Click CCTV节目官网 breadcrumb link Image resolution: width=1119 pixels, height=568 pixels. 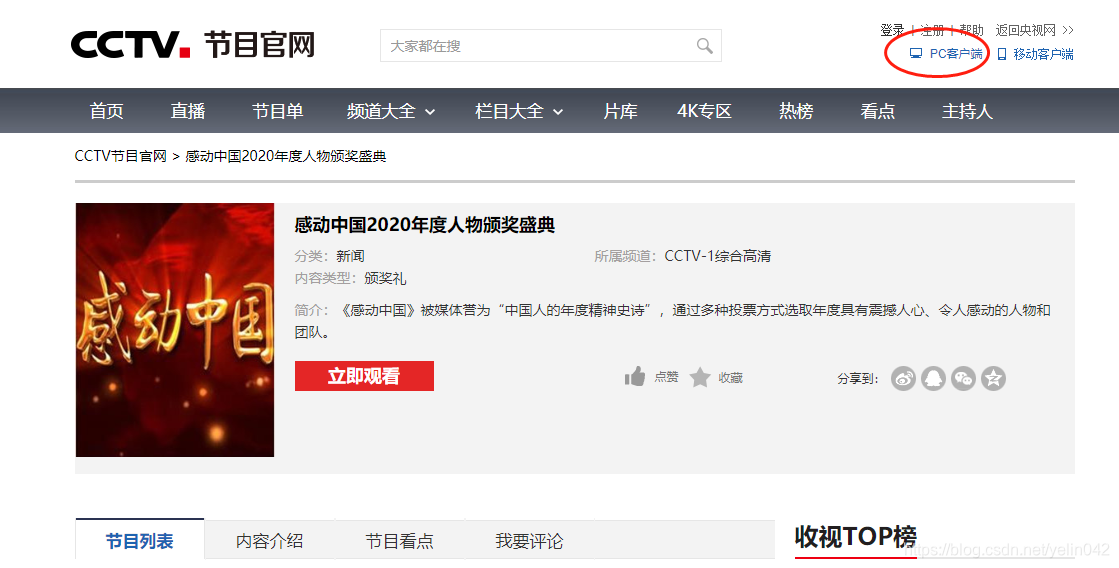pyautogui.click(x=121, y=156)
